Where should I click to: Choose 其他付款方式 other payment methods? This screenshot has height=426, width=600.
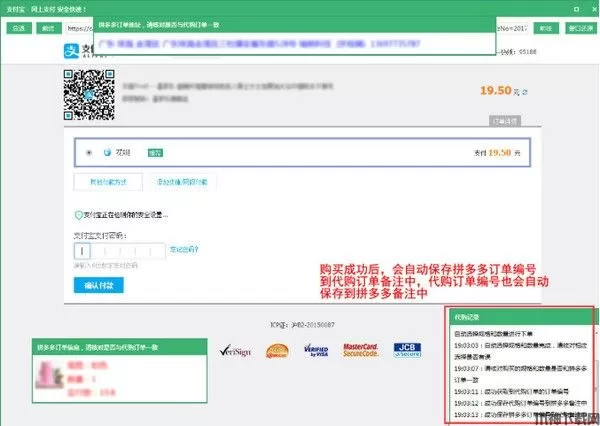(x=108, y=182)
